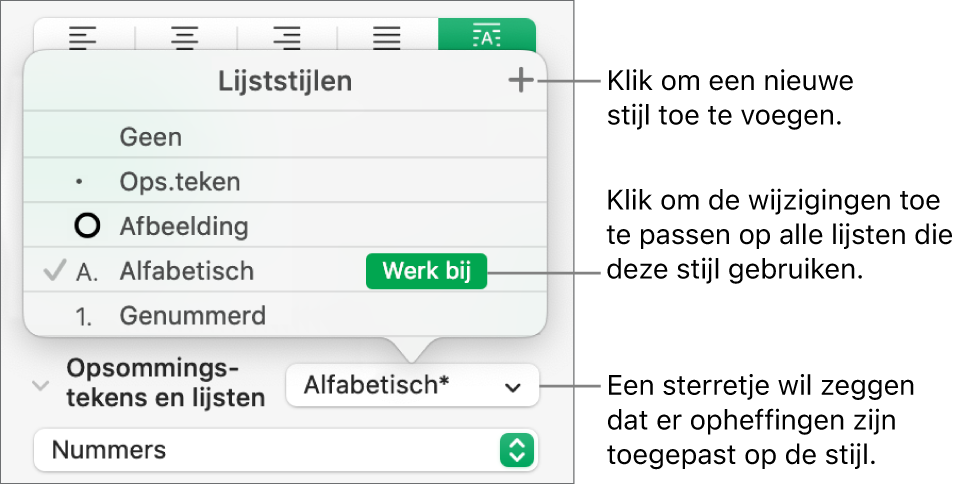Click the Opsommingstekens en lijsten label
This screenshot has width=968, height=484.
[165, 383]
